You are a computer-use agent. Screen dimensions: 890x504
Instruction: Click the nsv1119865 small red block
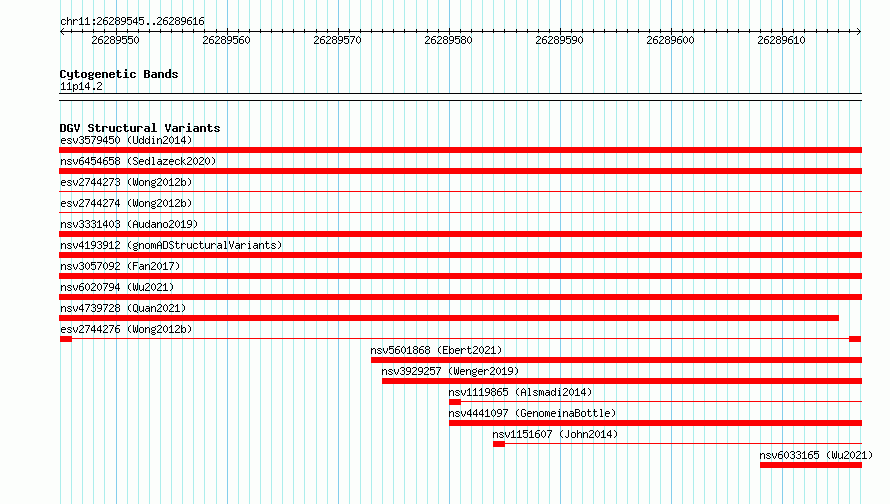click(x=455, y=402)
